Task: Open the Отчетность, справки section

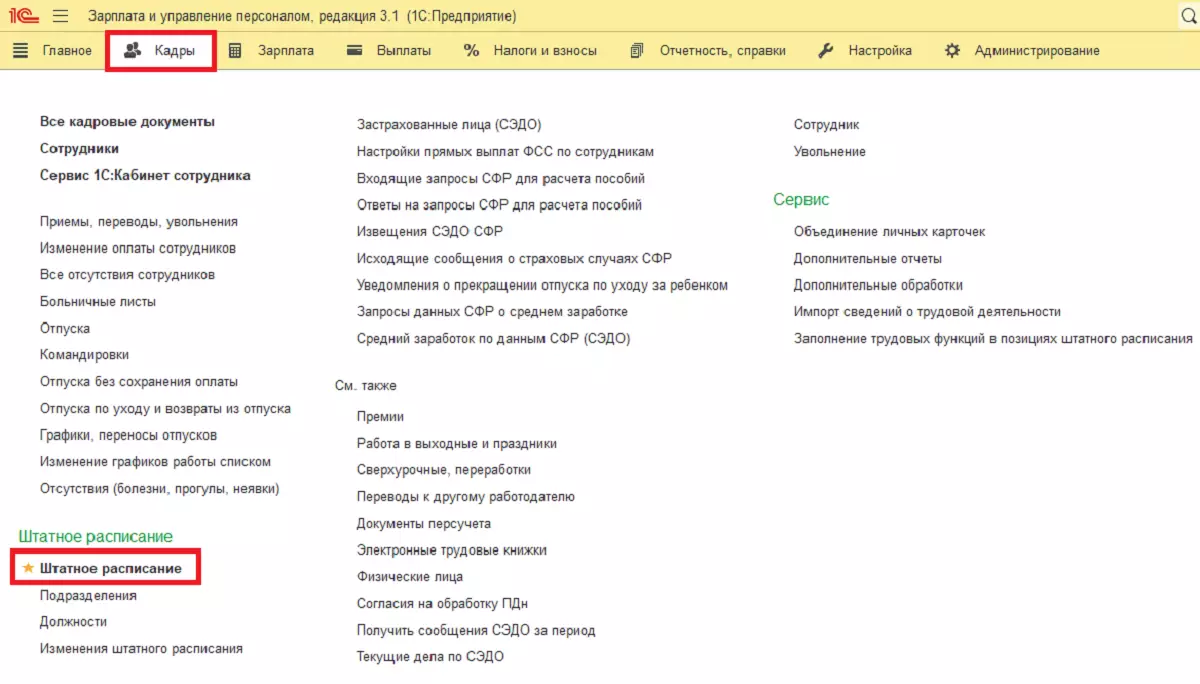Action: pos(723,50)
